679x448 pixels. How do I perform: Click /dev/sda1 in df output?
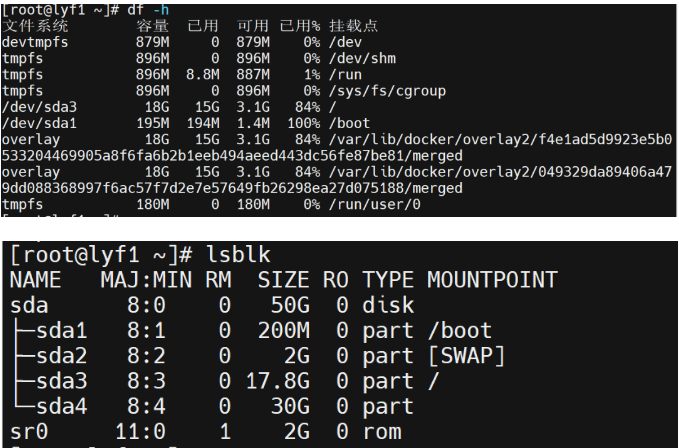(39, 123)
